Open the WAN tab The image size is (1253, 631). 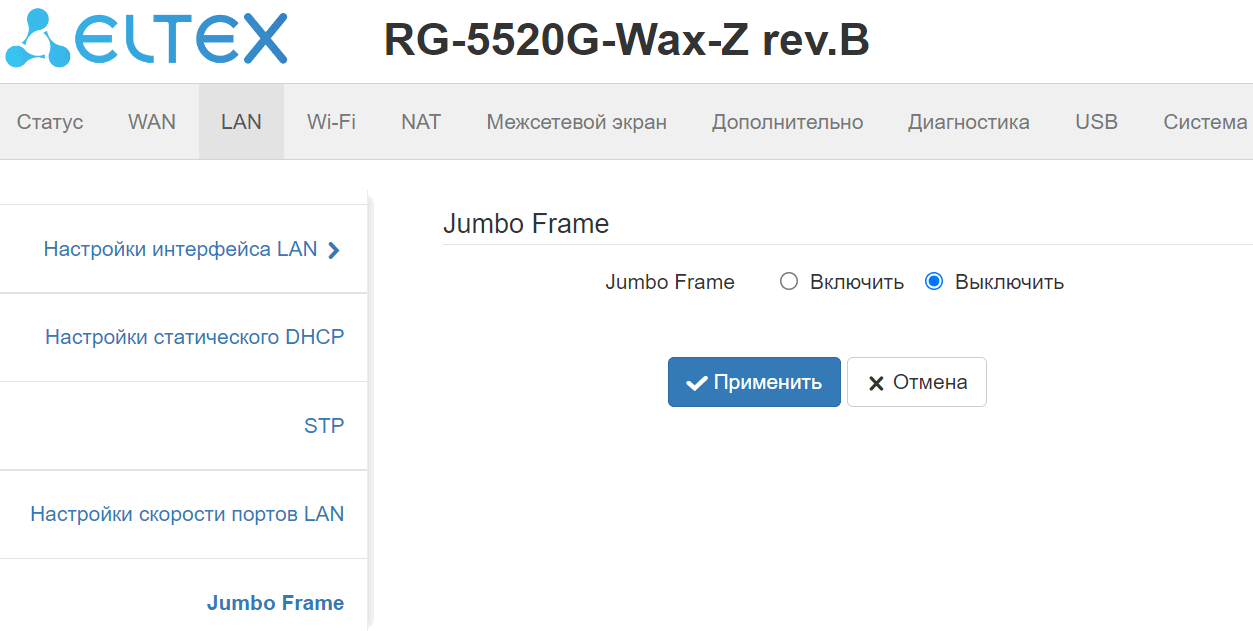click(152, 122)
